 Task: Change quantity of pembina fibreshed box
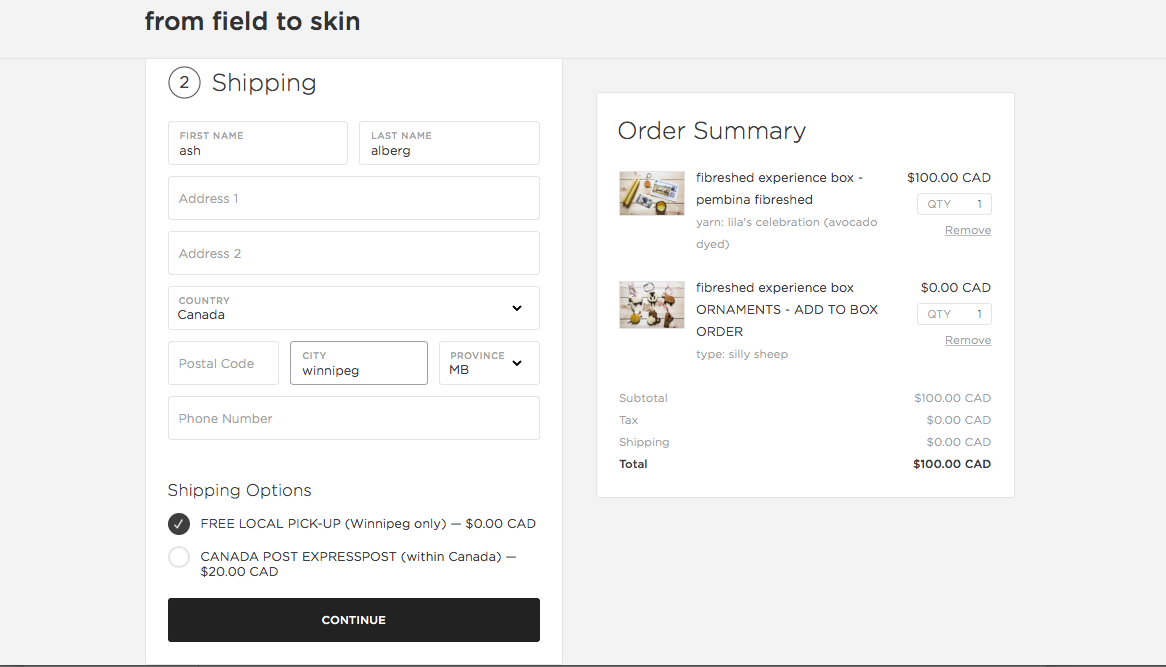pyautogui.click(x=954, y=204)
